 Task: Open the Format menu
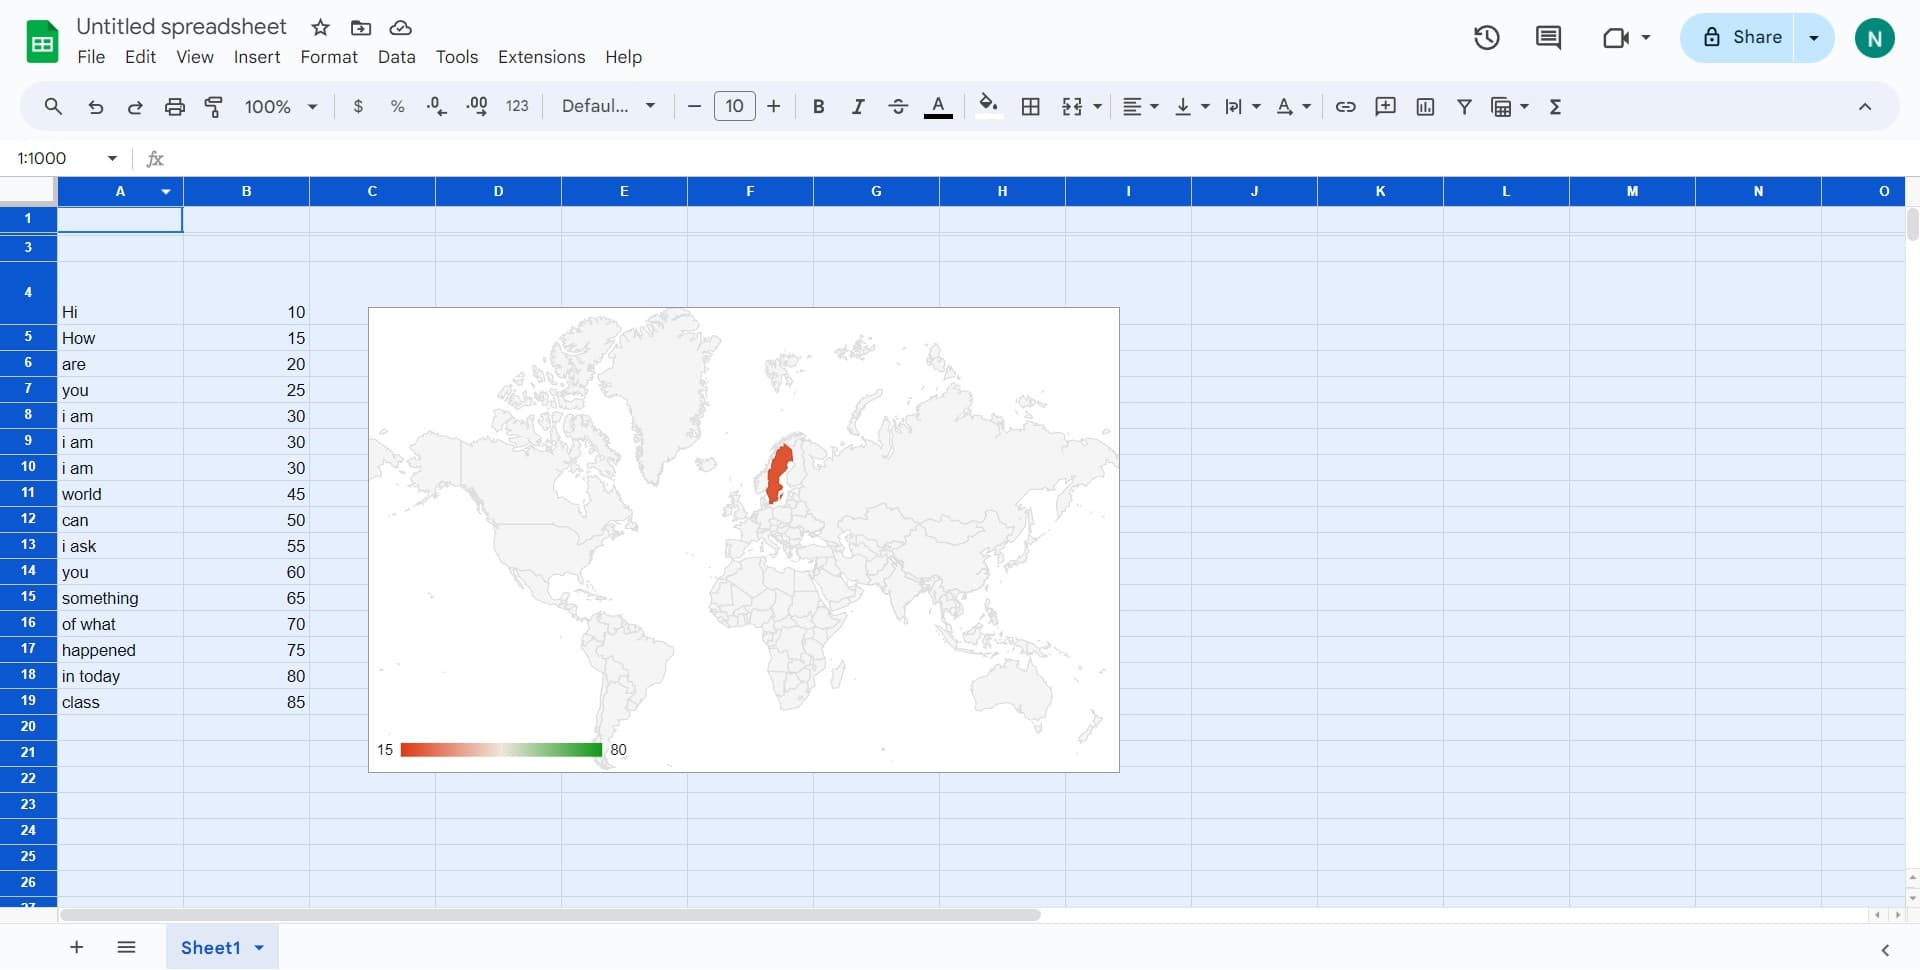328,57
